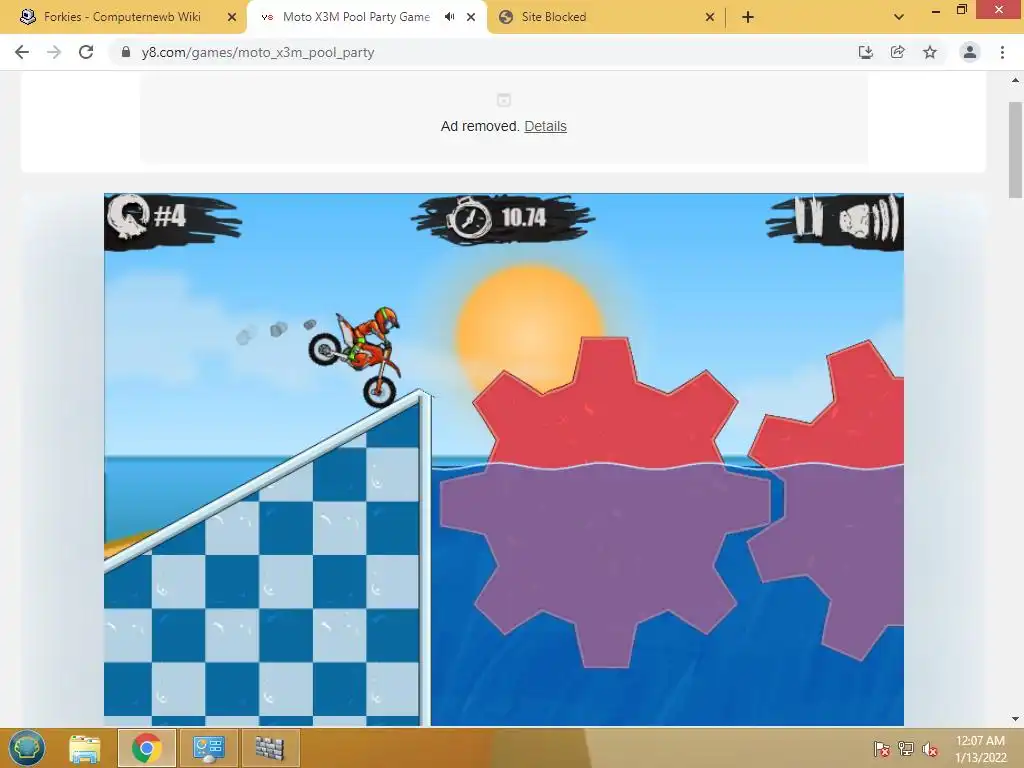
Task: Mute the tab via audio indicator
Action: 449,17
